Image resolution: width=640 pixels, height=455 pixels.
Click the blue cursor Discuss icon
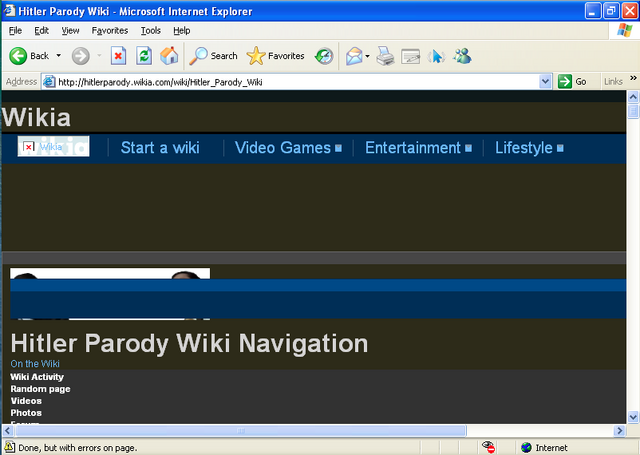tap(436, 56)
